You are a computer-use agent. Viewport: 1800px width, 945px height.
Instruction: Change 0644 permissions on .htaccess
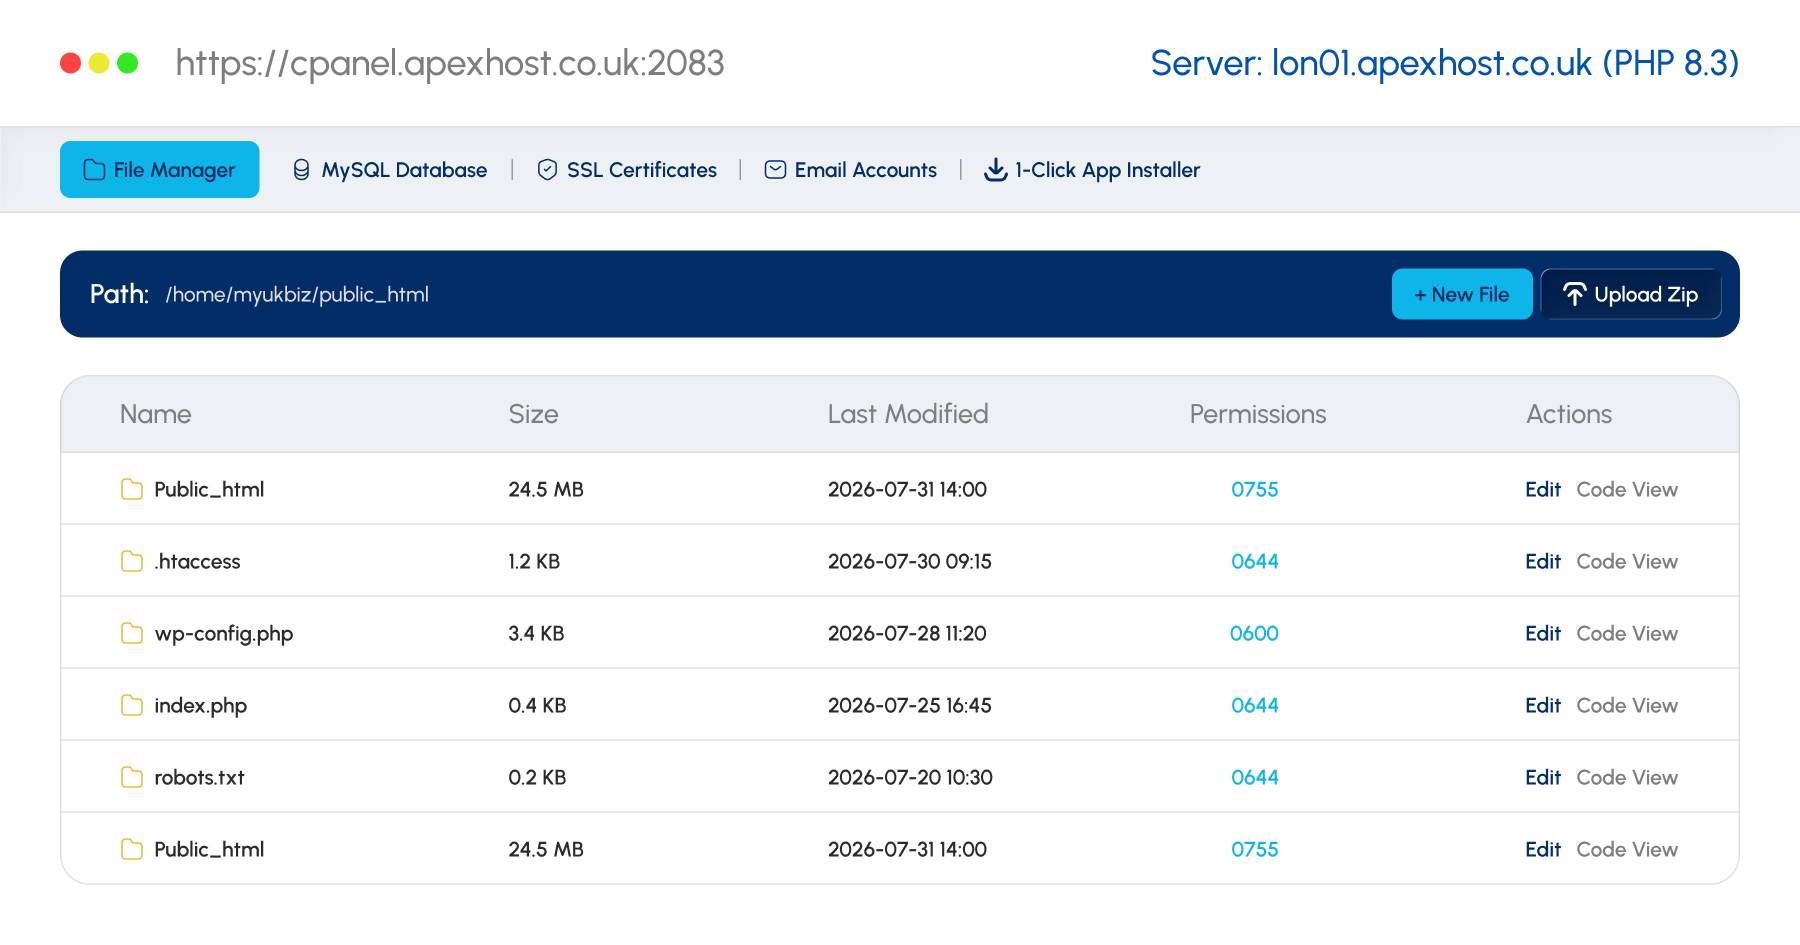pyautogui.click(x=1254, y=561)
